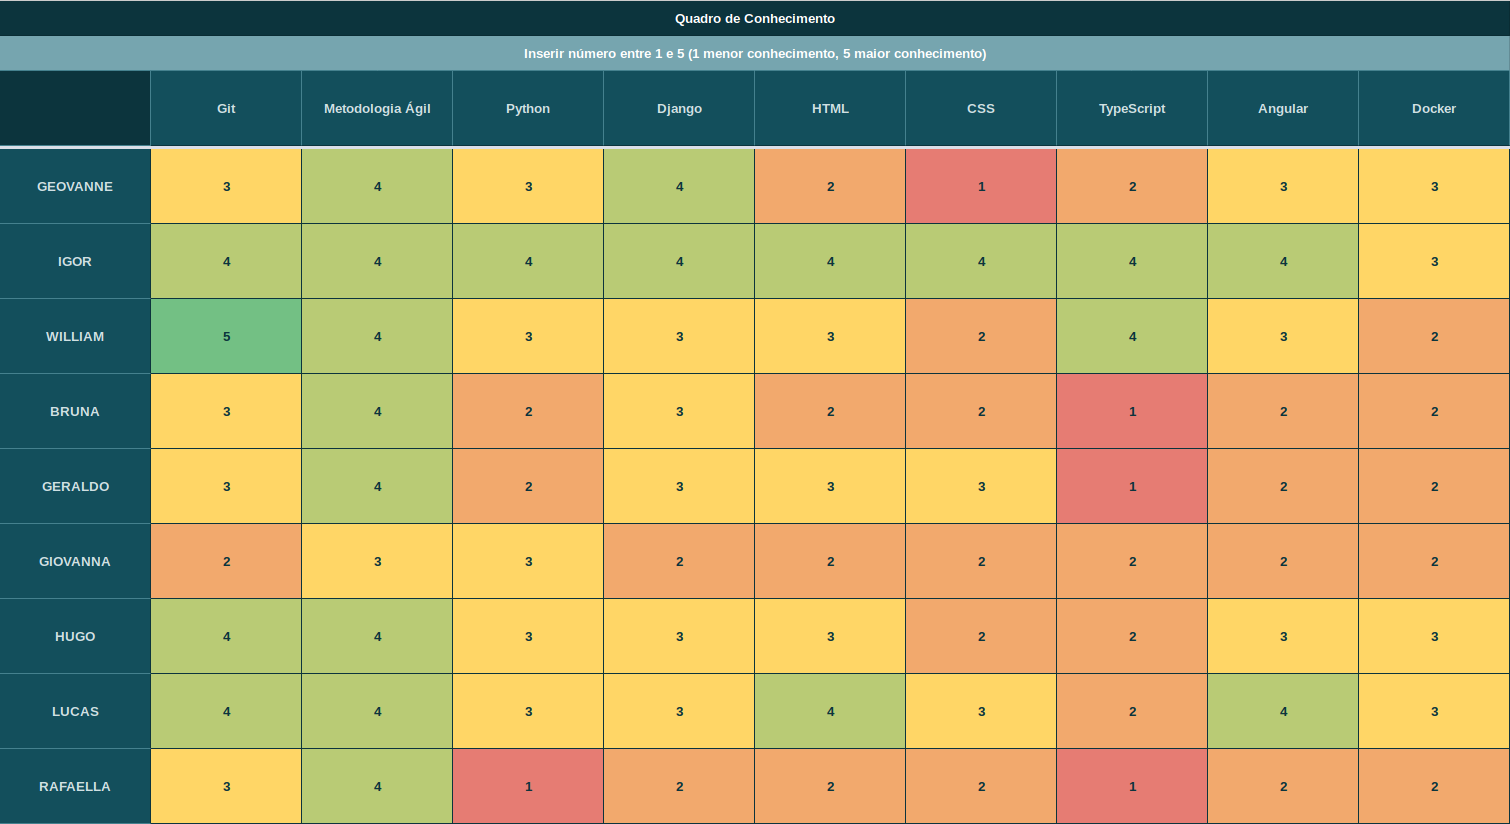The width and height of the screenshot is (1510, 824).
Task: Click the LUCAS row label
Action: (75, 711)
